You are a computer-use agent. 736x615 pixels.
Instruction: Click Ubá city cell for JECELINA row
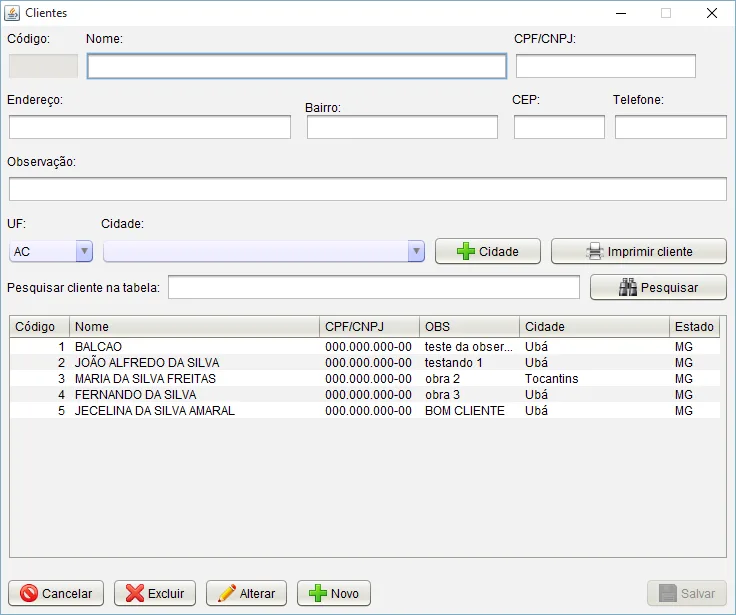click(594, 410)
